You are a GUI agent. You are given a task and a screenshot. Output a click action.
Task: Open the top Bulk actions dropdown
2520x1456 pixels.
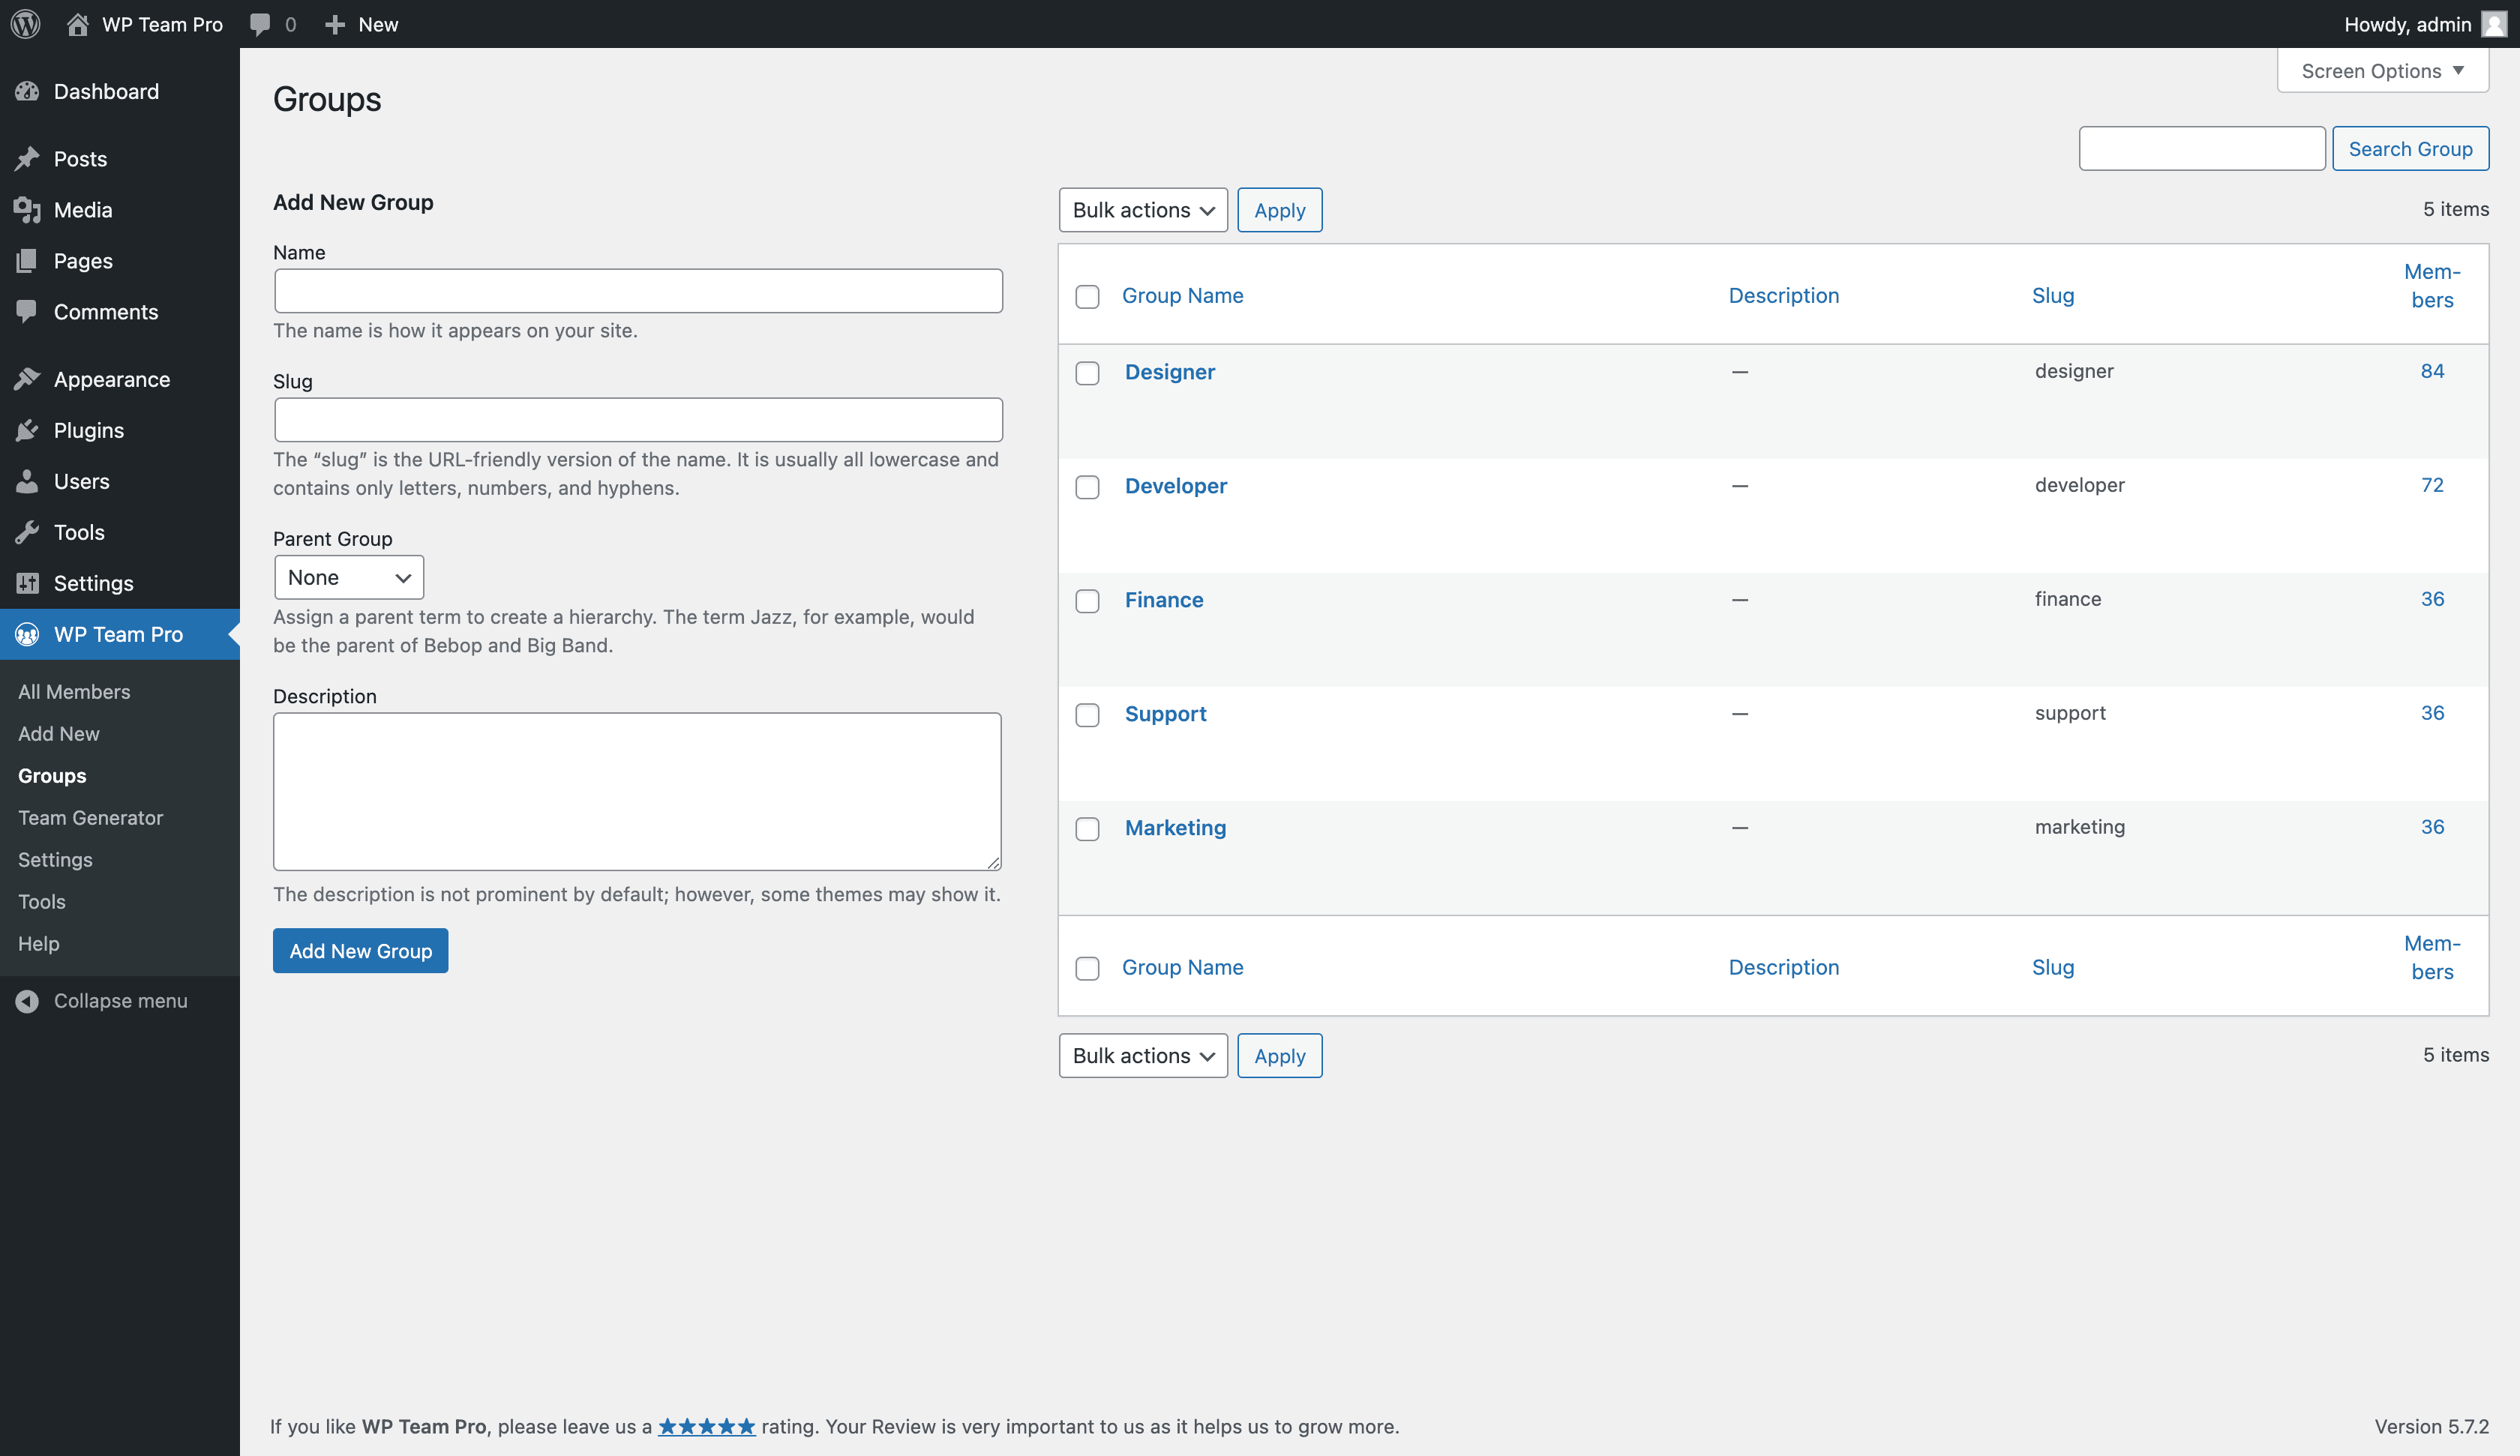tap(1142, 210)
